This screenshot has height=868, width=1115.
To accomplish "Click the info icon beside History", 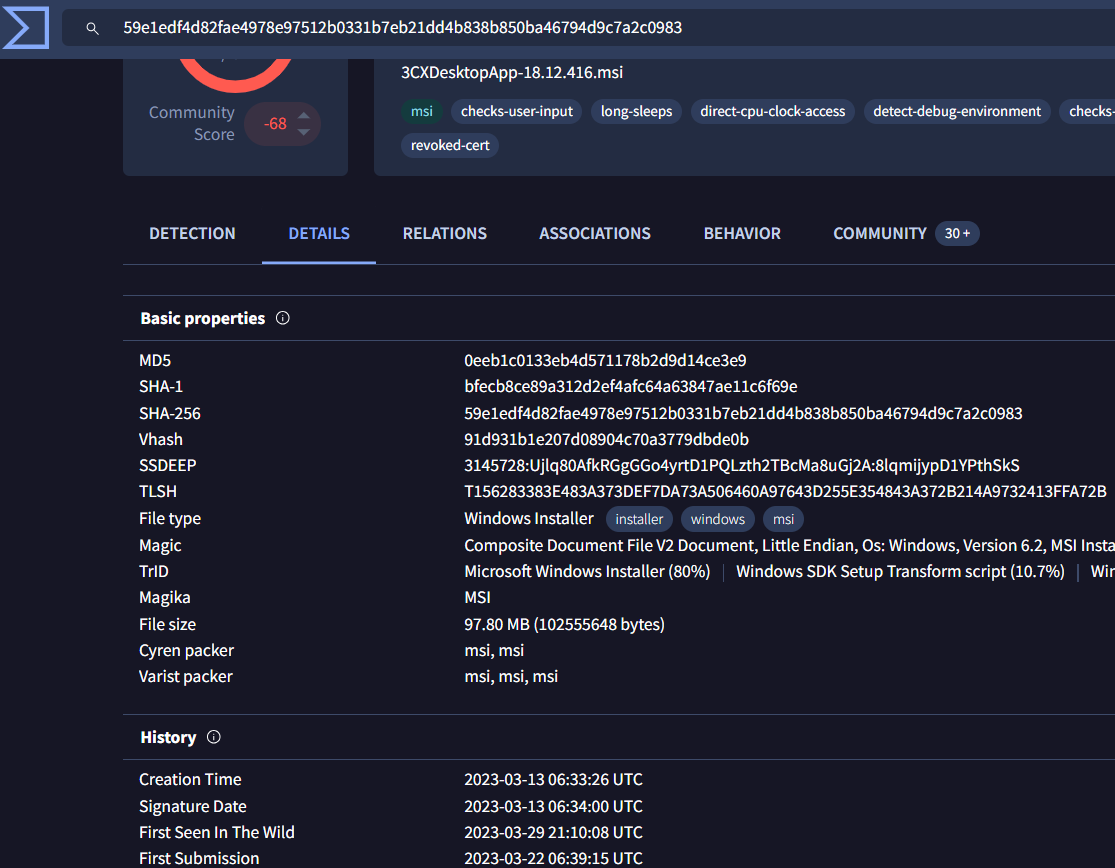I will [213, 737].
